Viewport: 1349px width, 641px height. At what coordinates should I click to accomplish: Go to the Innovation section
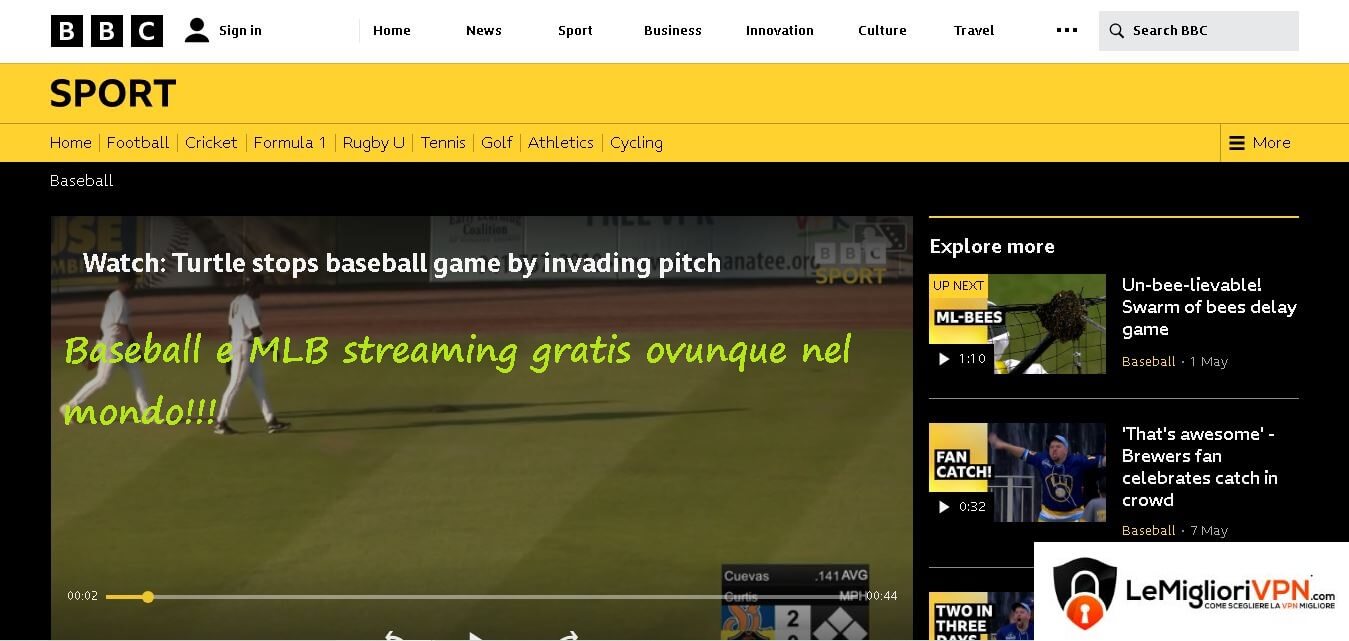click(780, 31)
